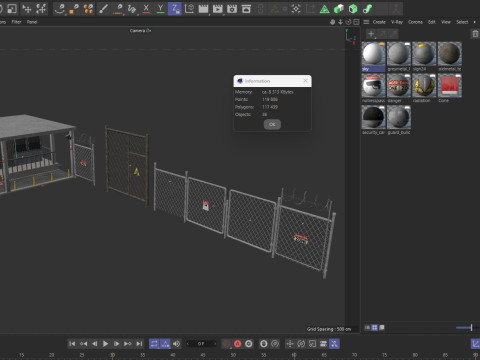Toggle the red autokey A button

click(x=237, y=344)
